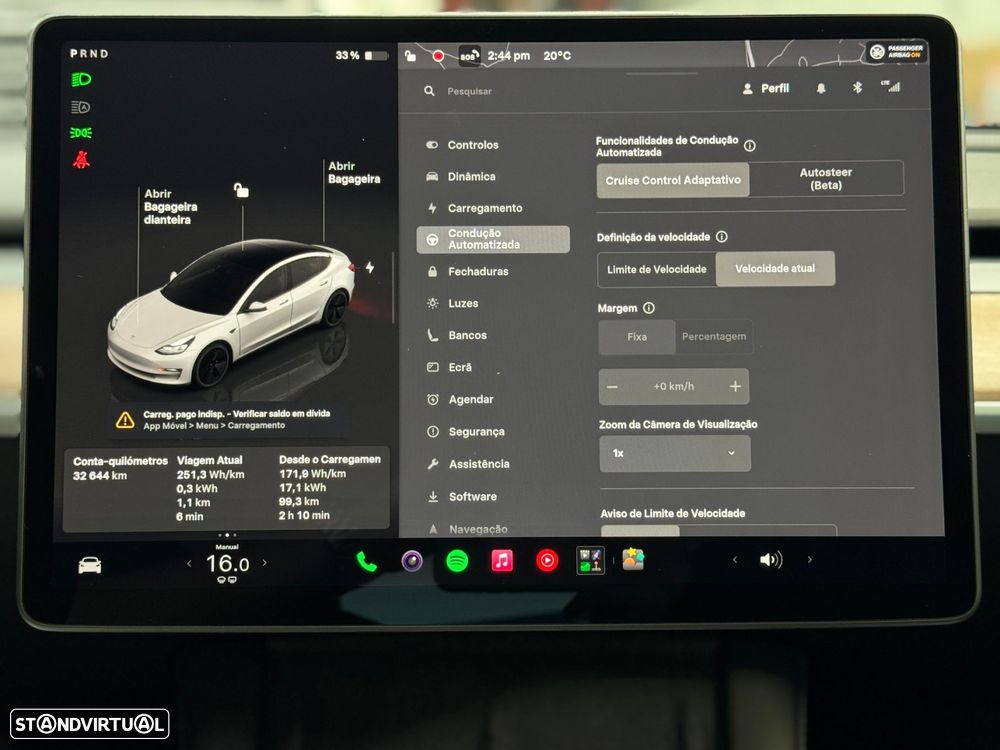Launch the red YouTube Music app

pos(547,561)
